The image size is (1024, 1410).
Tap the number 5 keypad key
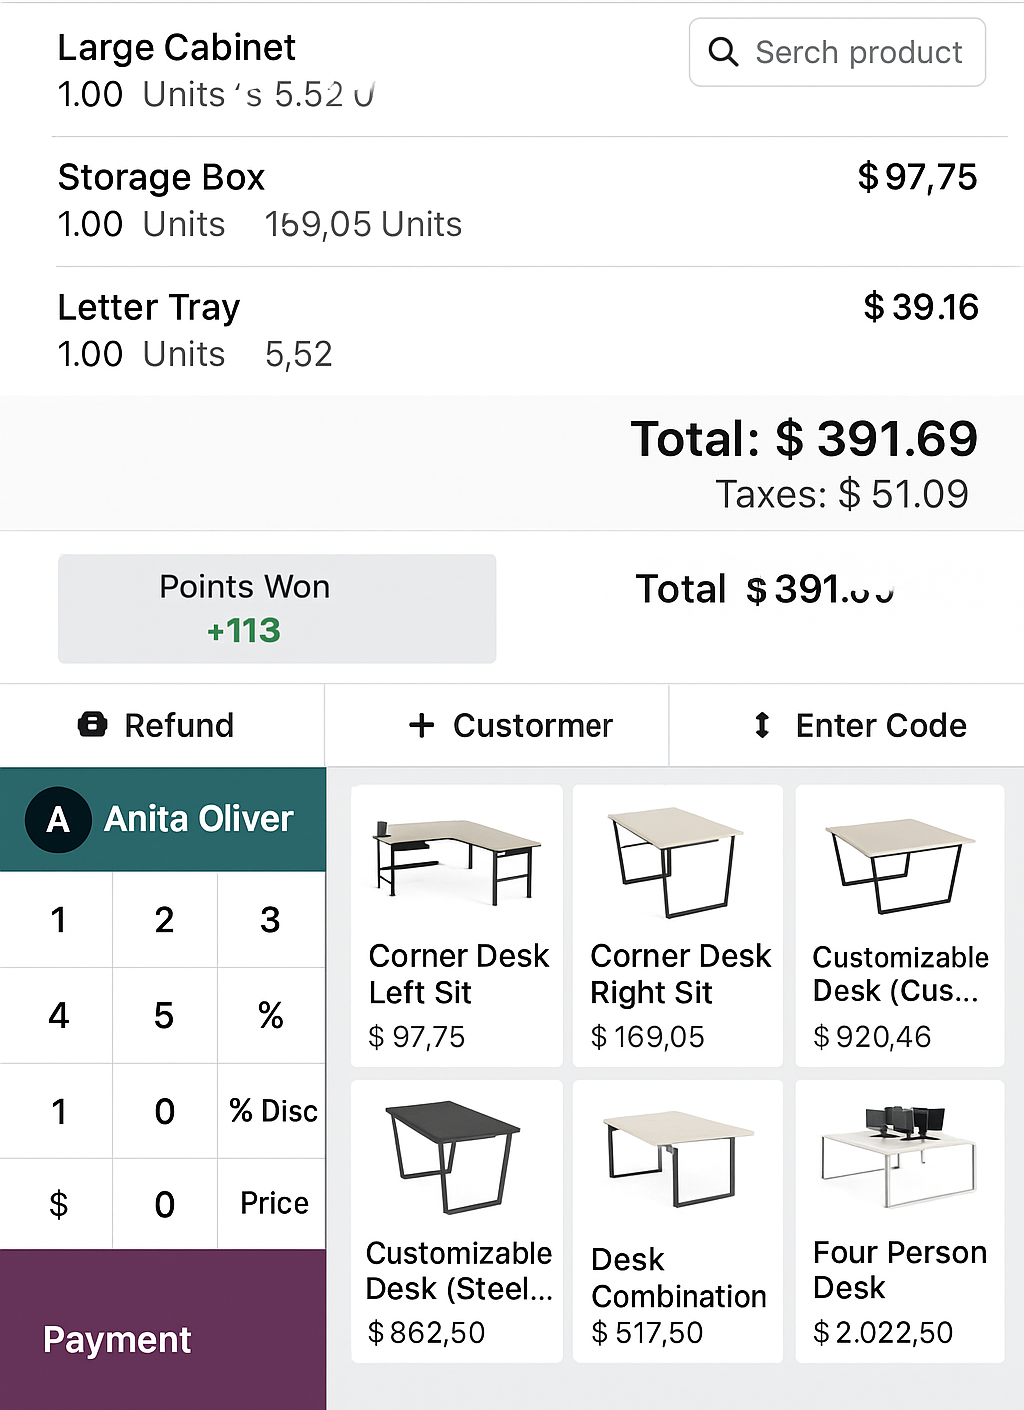click(165, 1016)
